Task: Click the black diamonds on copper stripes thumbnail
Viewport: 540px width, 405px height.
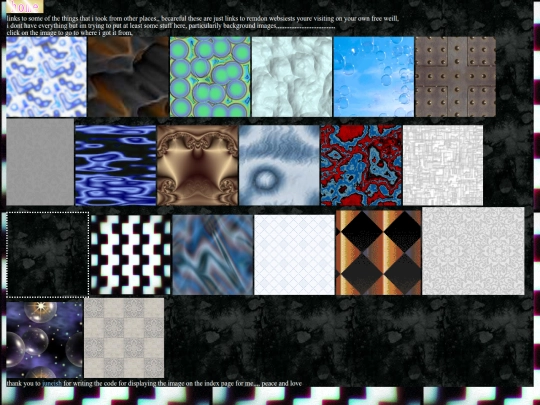Action: tap(378, 253)
